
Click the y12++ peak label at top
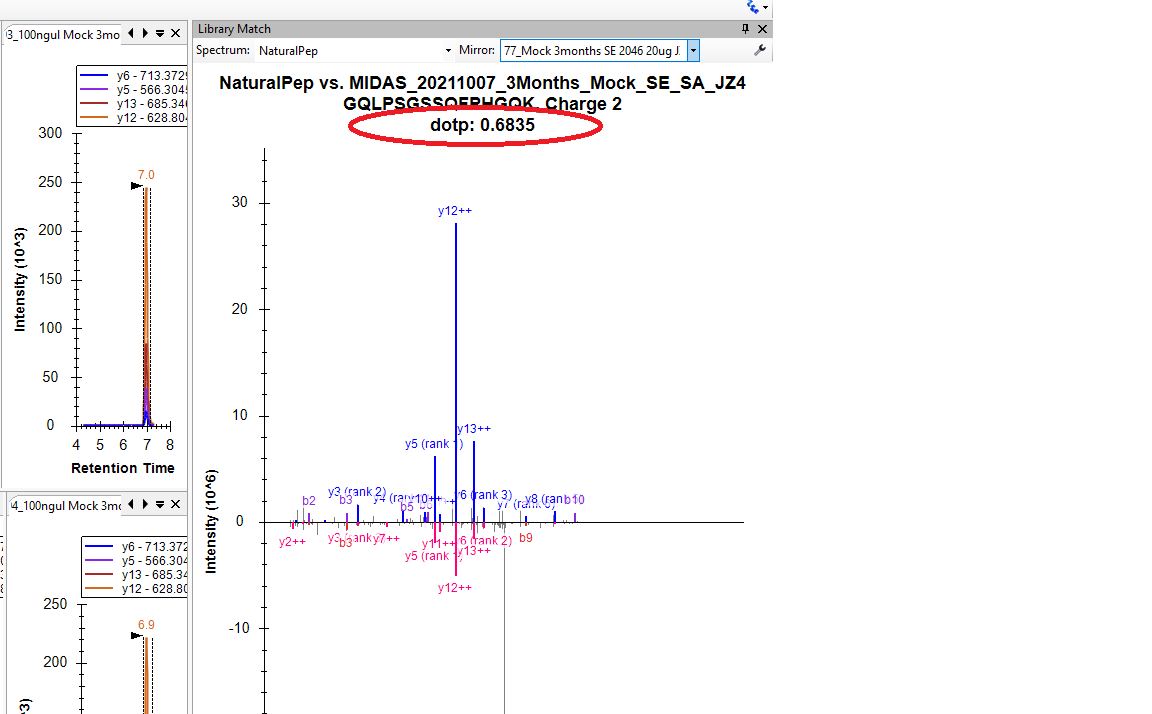455,211
